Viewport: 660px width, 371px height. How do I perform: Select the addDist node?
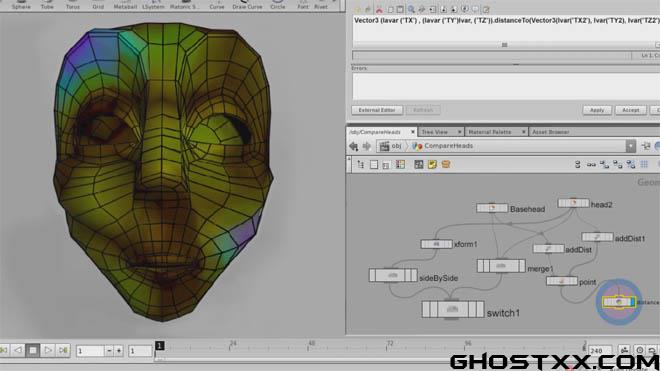548,249
